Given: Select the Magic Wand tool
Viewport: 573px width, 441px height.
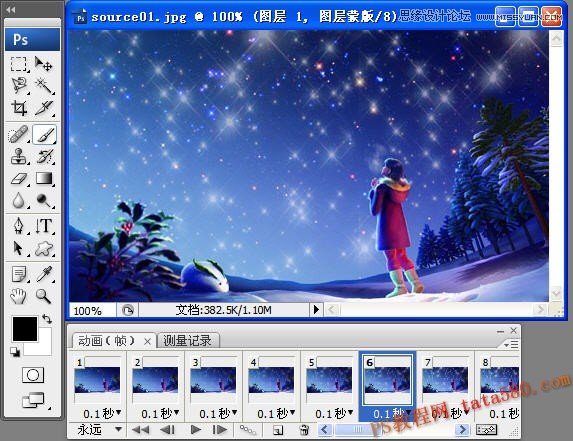Looking at the screenshot, I should [43, 85].
